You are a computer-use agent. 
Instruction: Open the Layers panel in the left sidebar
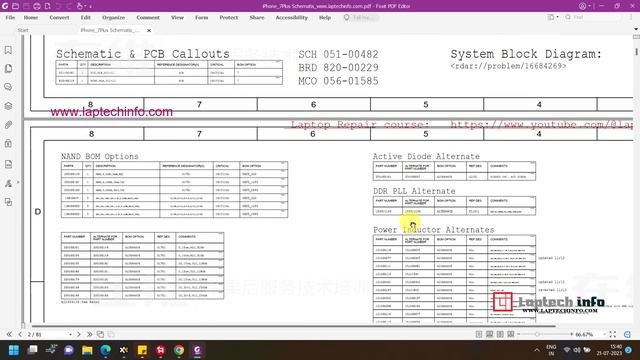tap(8, 106)
